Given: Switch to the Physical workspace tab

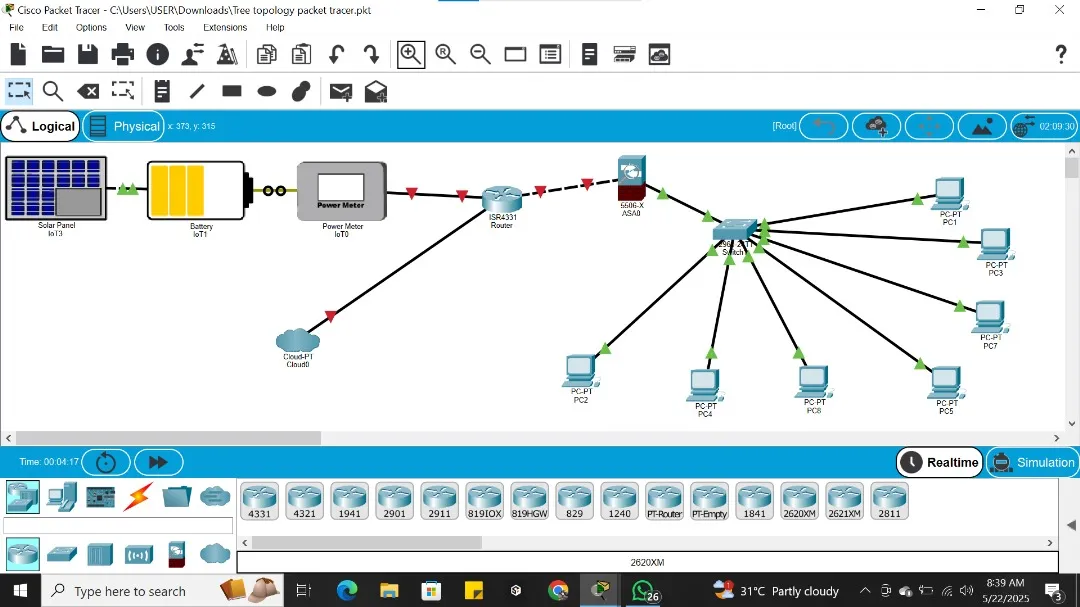Looking at the screenshot, I should [x=124, y=126].
